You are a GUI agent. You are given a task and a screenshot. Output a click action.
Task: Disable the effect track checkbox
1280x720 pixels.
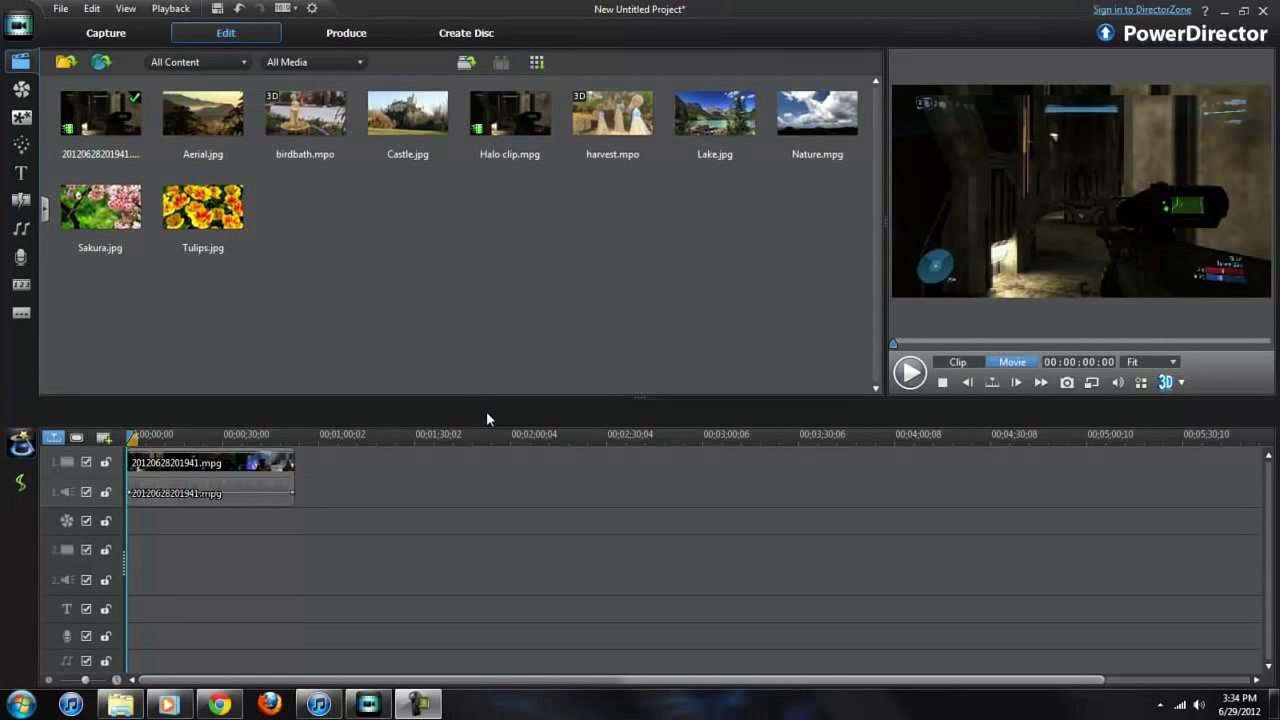pyautogui.click(x=86, y=521)
